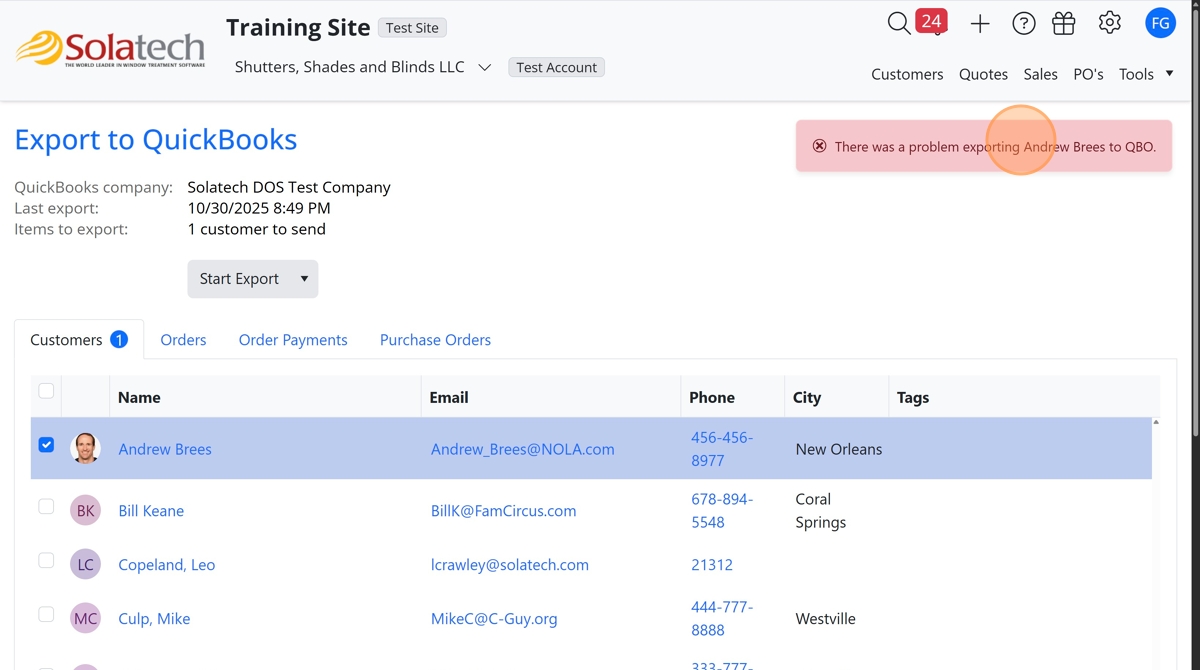
Task: Click the Export to QuickBooks heading
Action: click(155, 139)
